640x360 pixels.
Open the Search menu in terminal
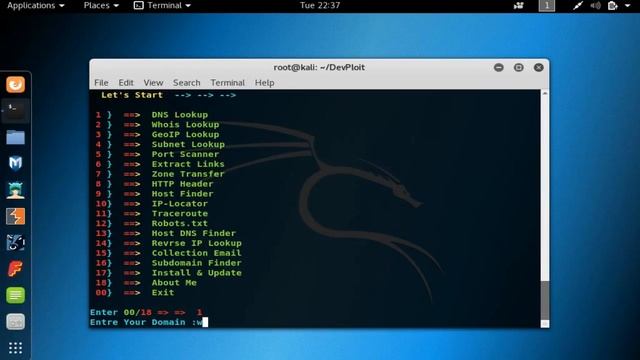[x=187, y=83]
